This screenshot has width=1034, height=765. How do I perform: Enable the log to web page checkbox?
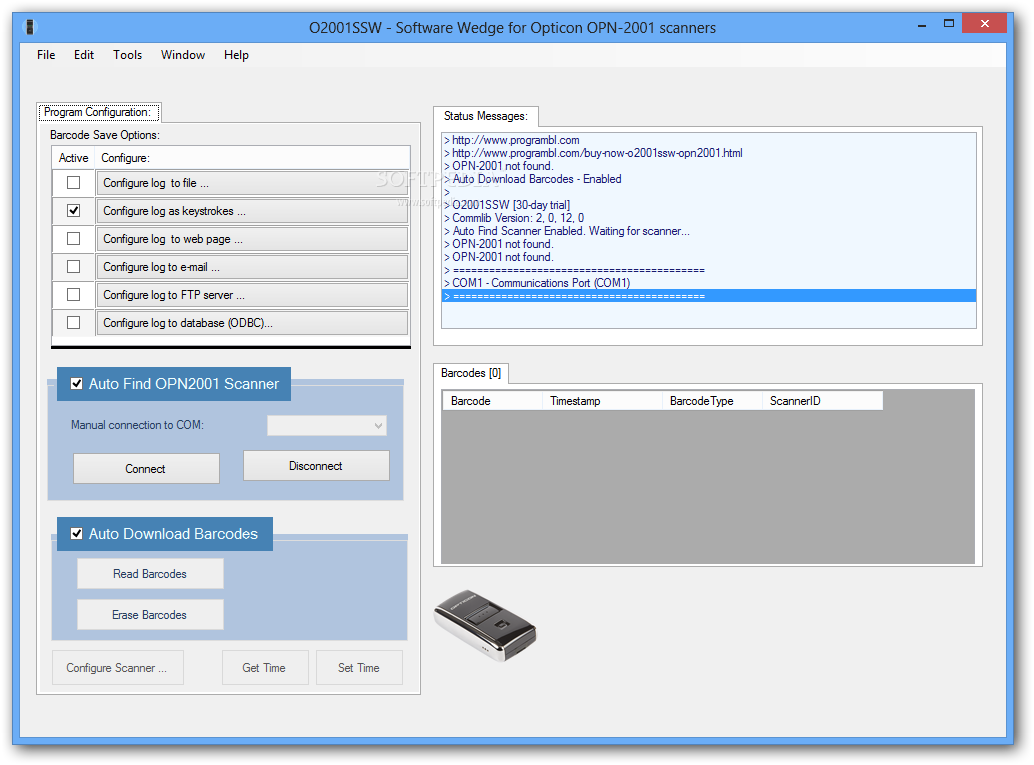tap(73, 239)
